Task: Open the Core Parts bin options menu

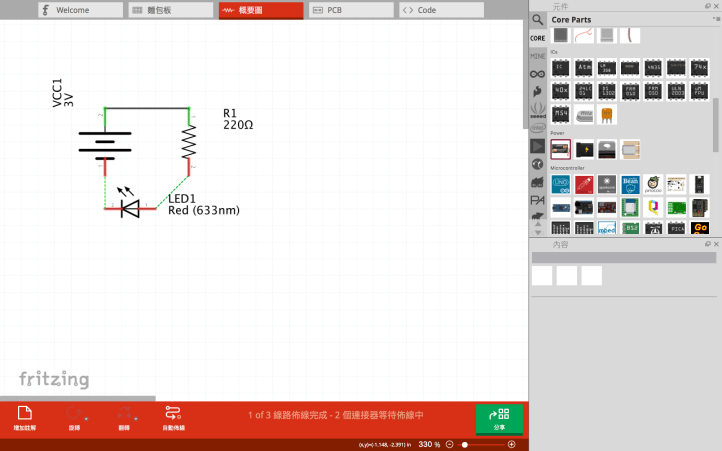Action: (x=715, y=19)
